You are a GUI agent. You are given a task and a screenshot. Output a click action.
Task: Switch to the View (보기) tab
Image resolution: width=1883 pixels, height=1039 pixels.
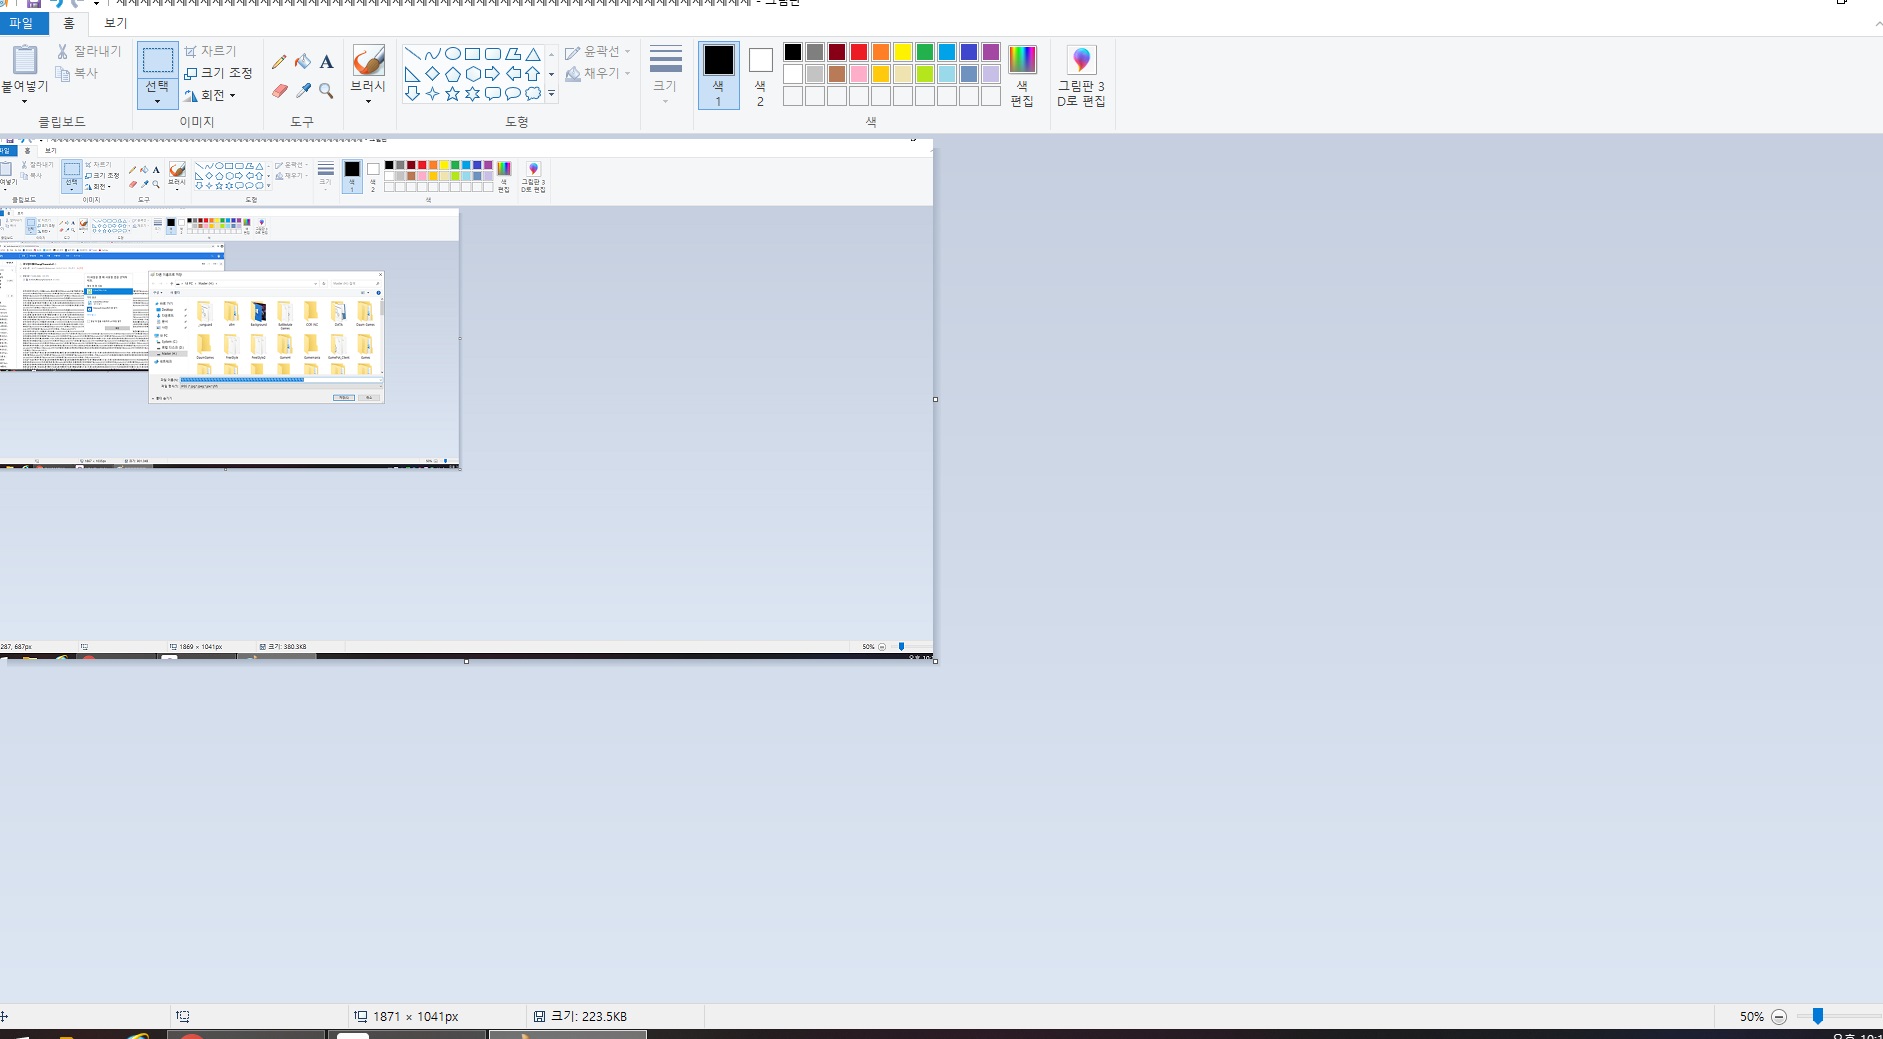[116, 23]
